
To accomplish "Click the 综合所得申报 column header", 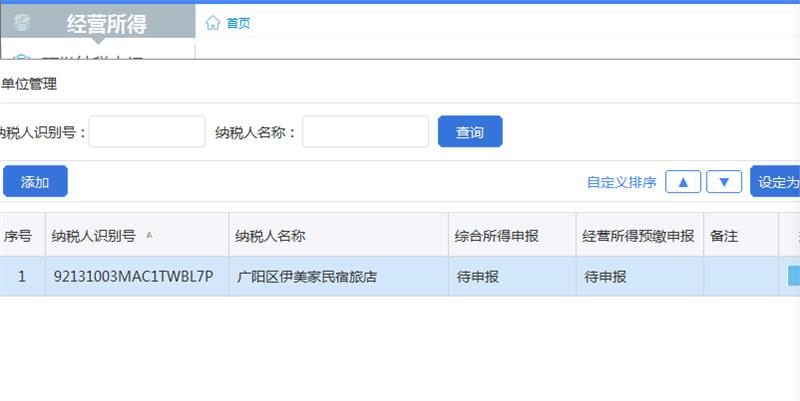I will click(496, 236).
